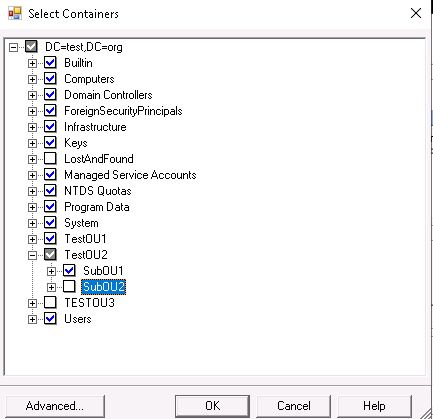Image resolution: width=433 pixels, height=419 pixels.
Task: Toggle the partially checked TestOU2 checkbox
Action: (x=50, y=254)
